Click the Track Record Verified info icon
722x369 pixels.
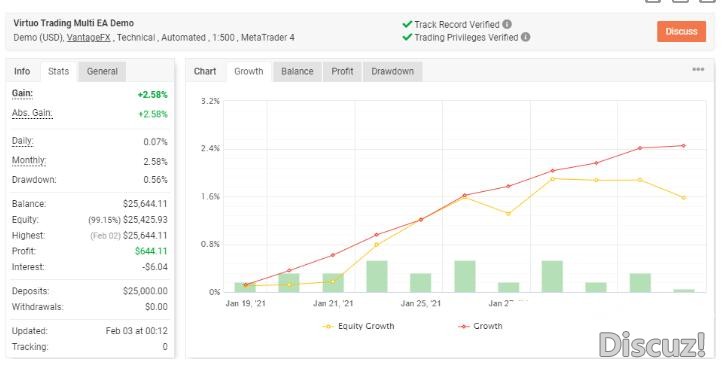tap(507, 24)
